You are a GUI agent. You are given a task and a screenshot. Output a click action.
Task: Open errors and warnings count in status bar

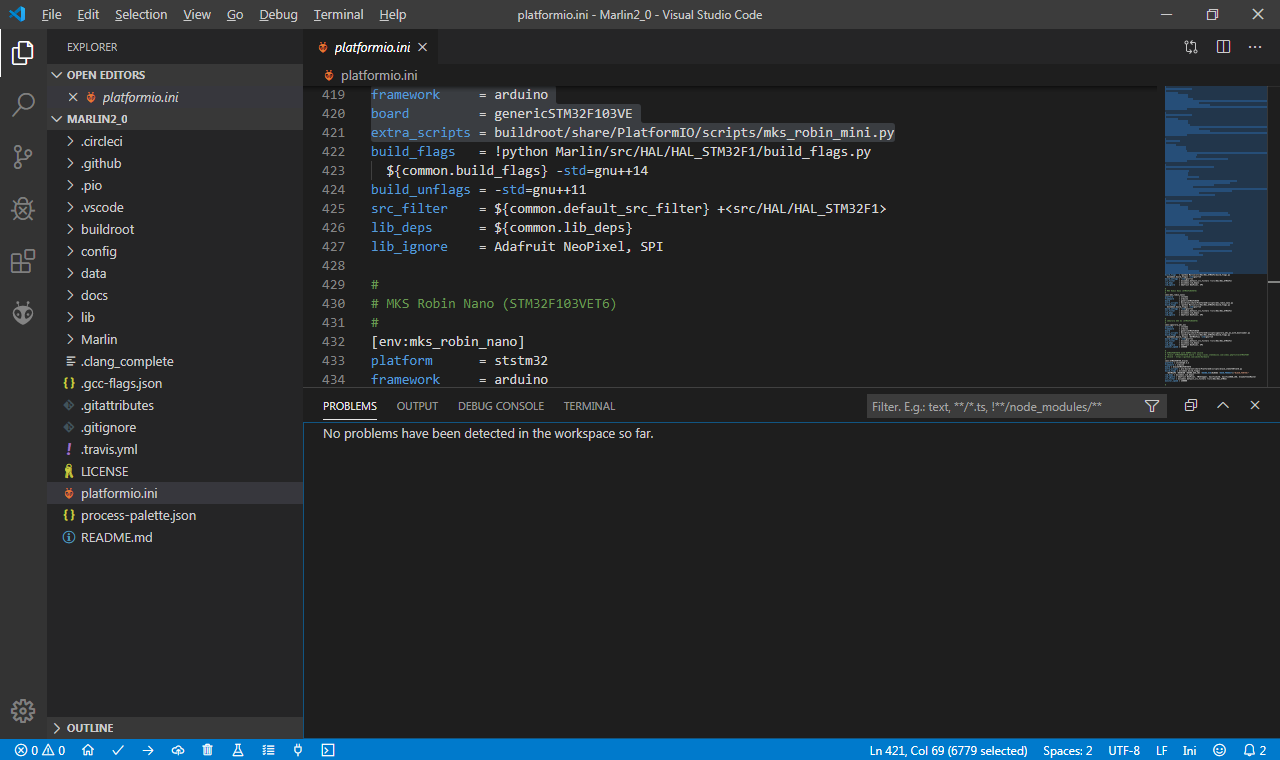40,750
